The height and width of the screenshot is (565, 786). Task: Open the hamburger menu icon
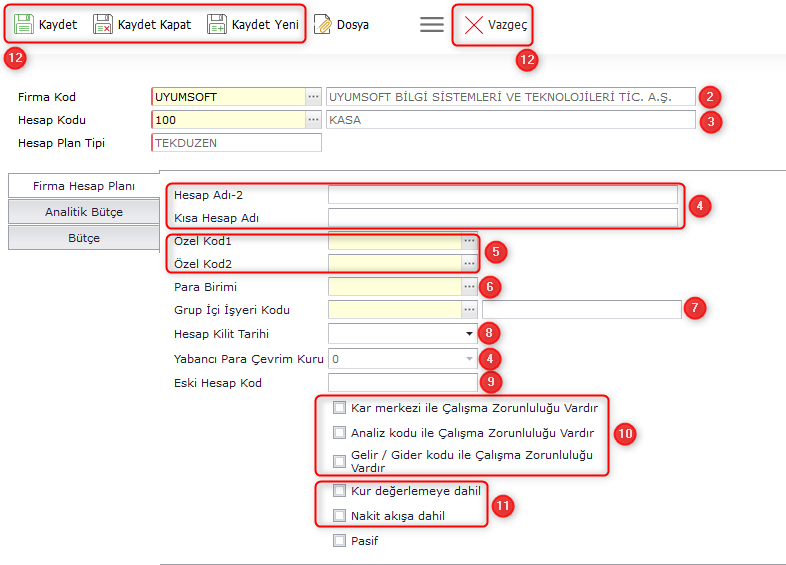coord(432,24)
